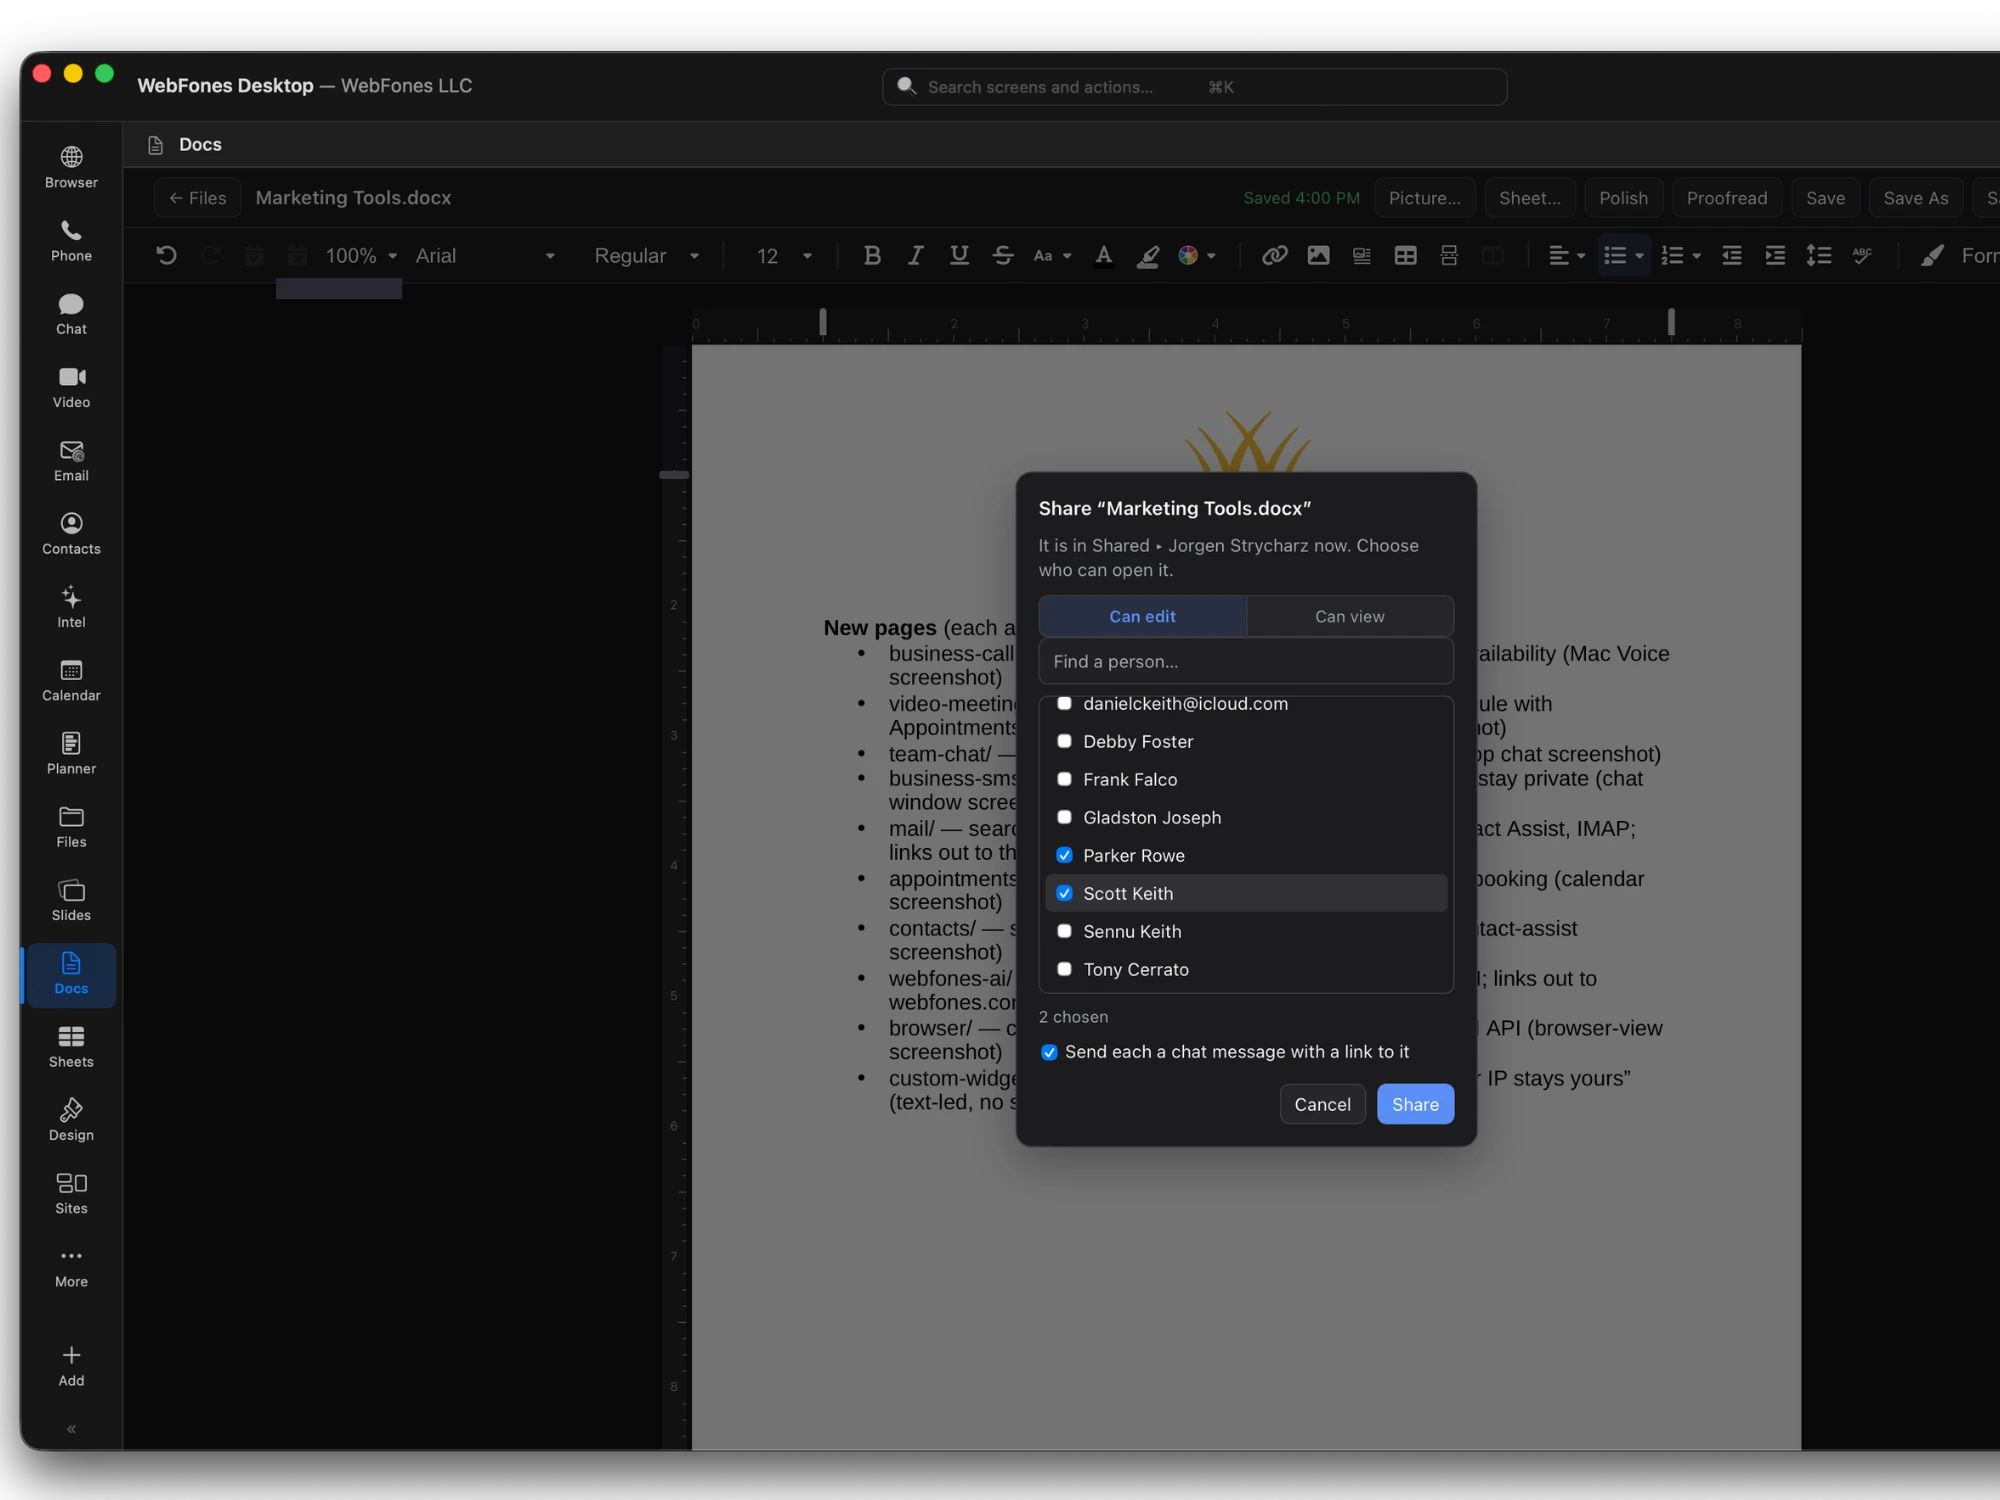Screen dimensions: 2000x1500
Task: Click the Proofread button
Action: pos(1726,198)
